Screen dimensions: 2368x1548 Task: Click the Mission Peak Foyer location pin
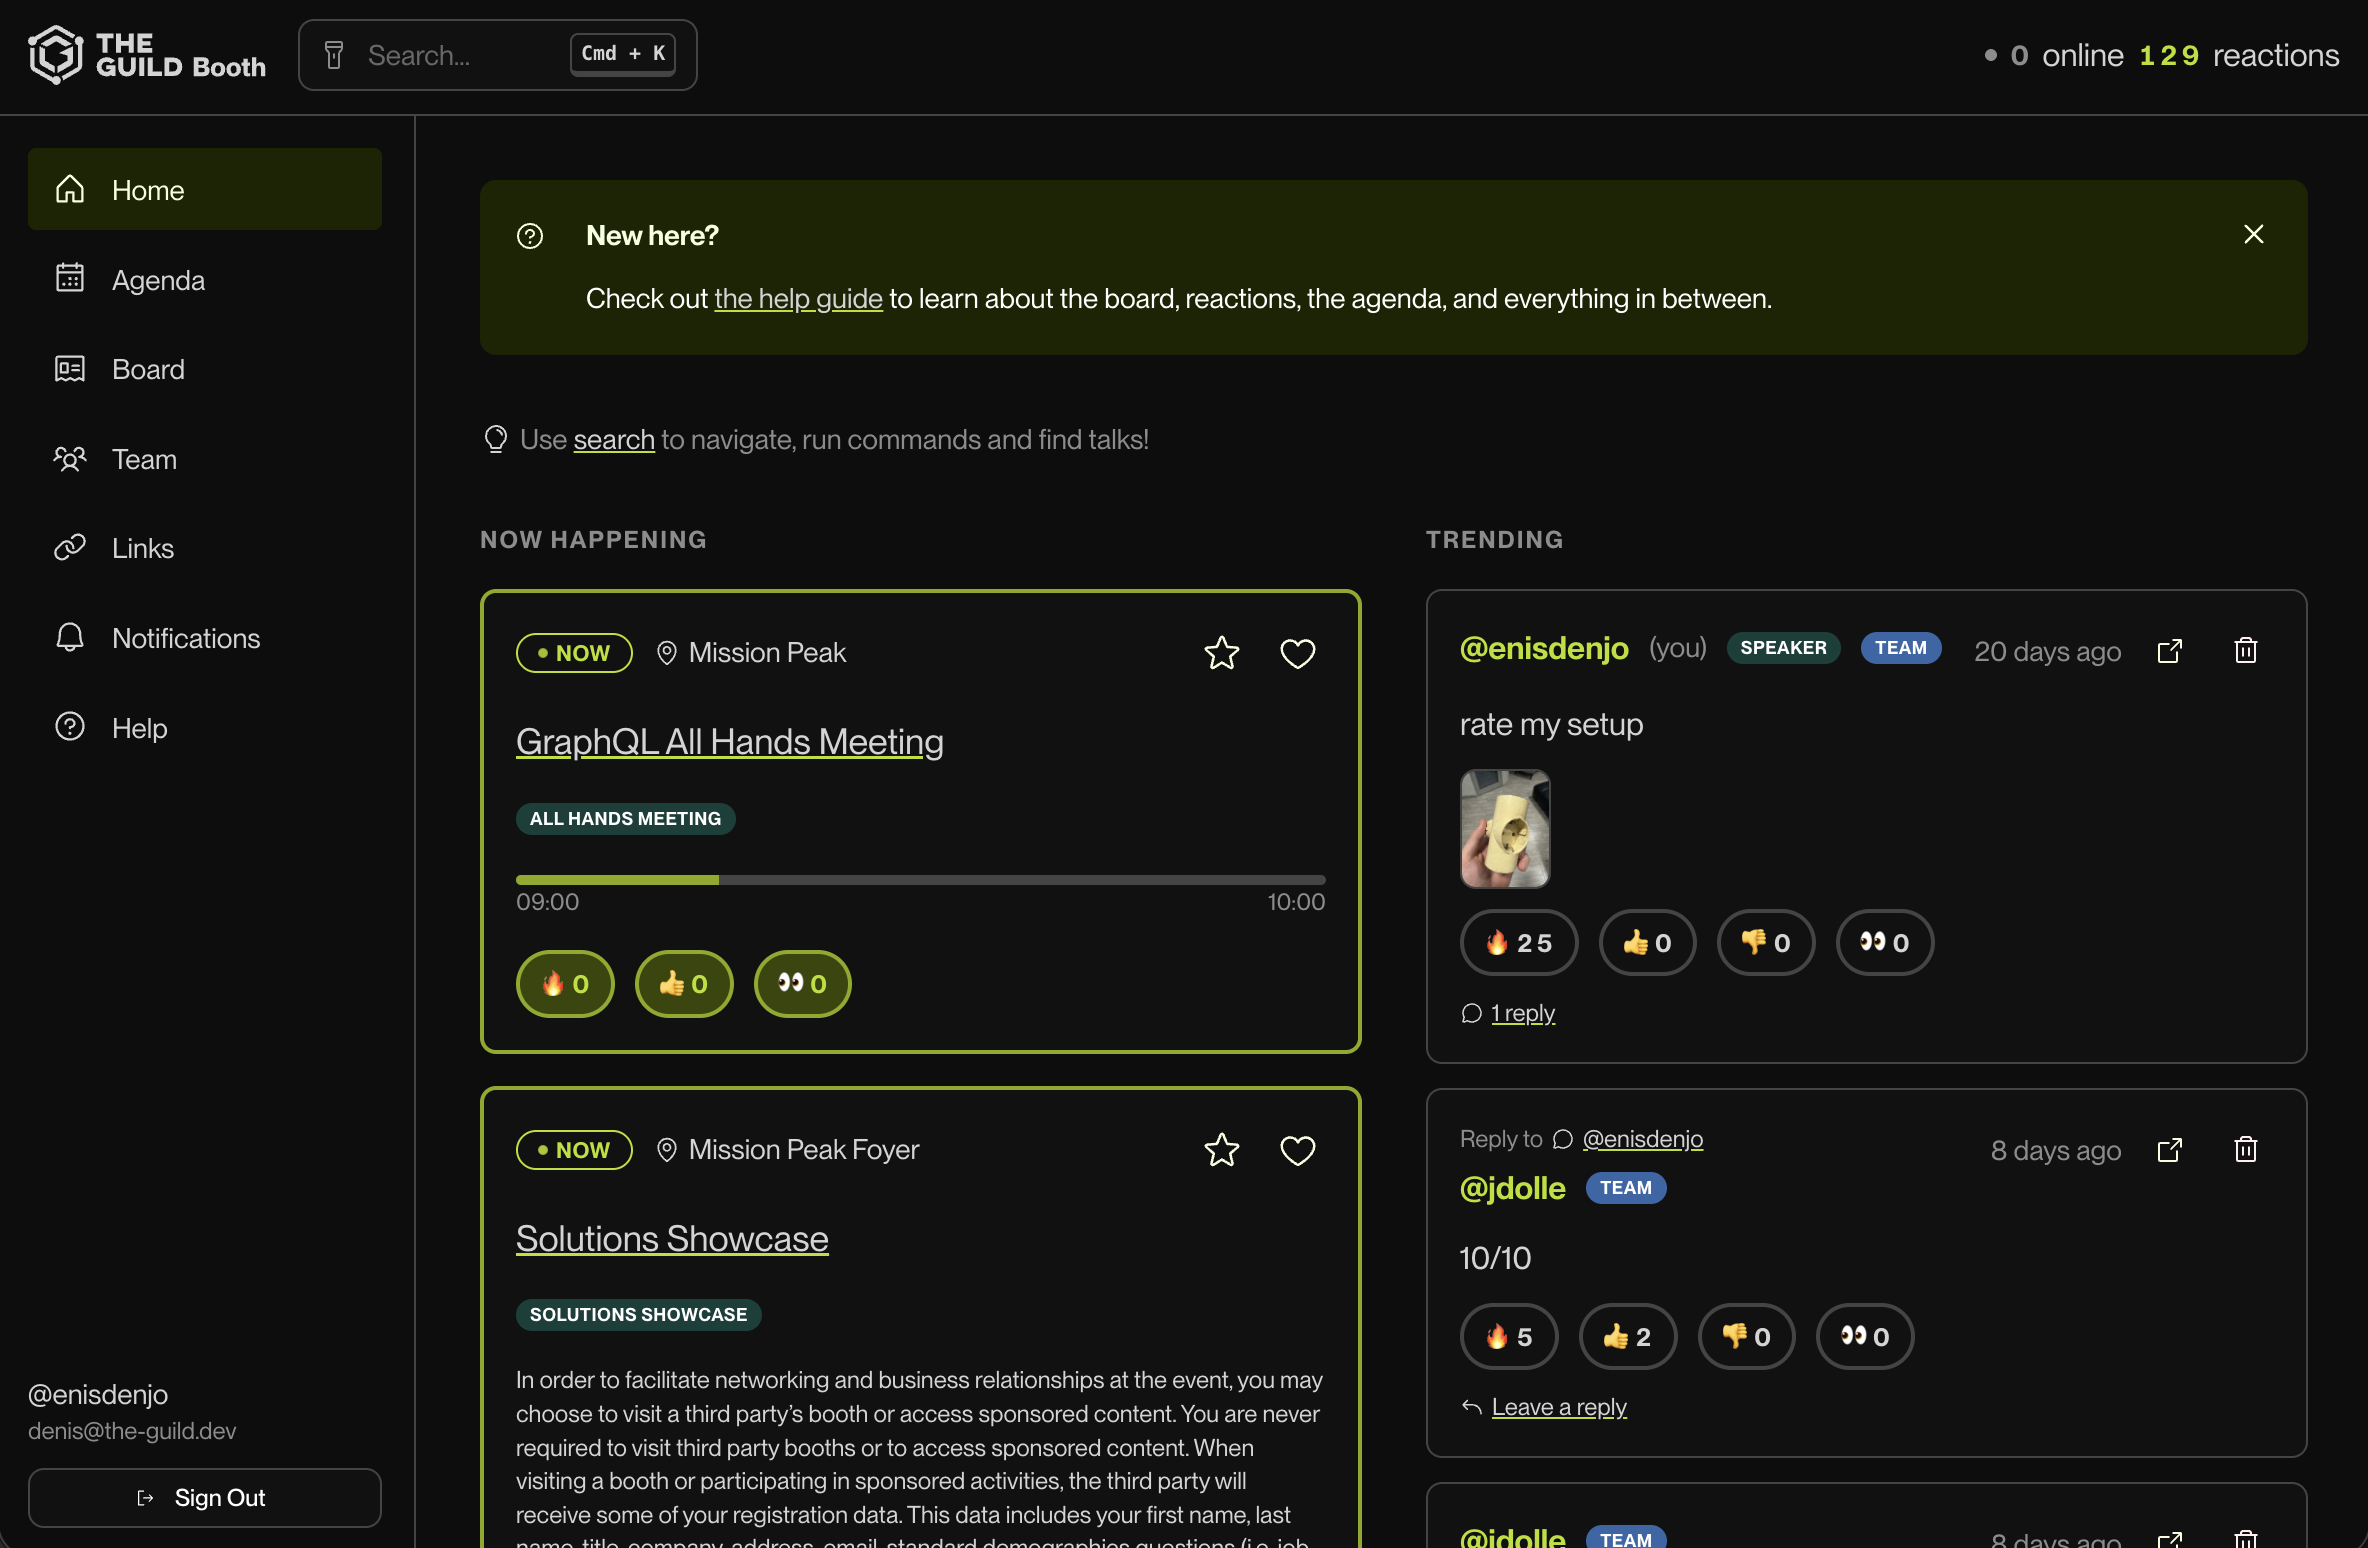click(666, 1150)
